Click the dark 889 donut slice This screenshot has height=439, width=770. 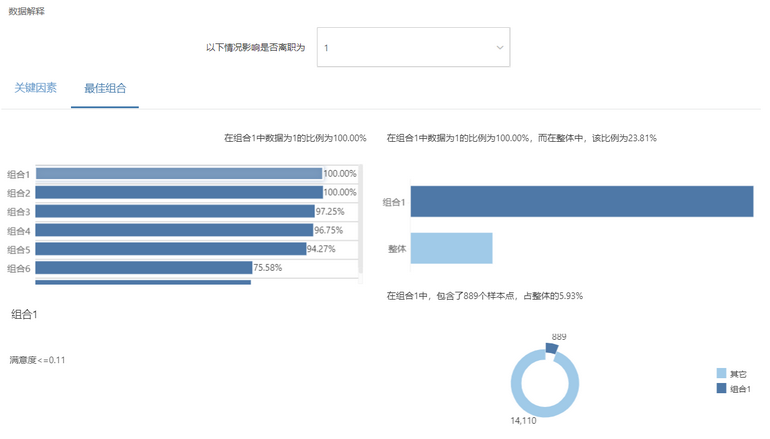pyautogui.click(x=551, y=348)
